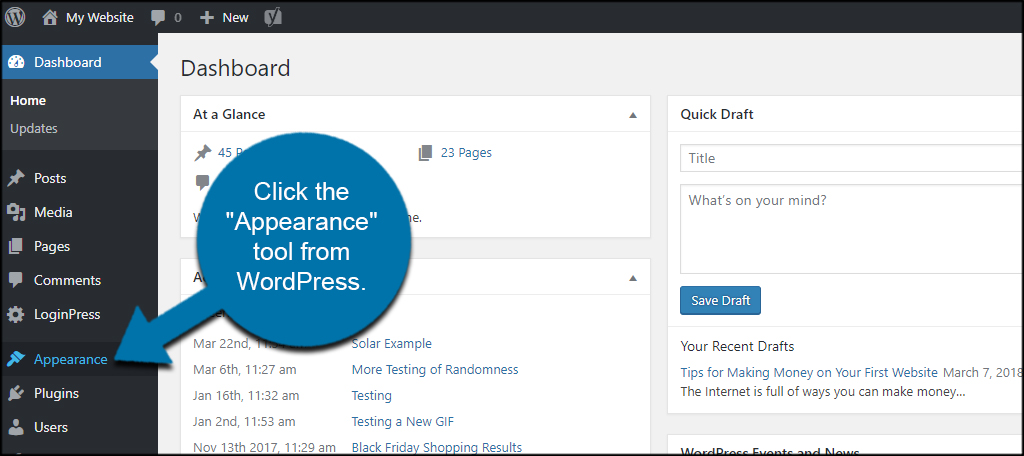Focus the Quick Draft Title field
1024x456 pixels.
852,158
